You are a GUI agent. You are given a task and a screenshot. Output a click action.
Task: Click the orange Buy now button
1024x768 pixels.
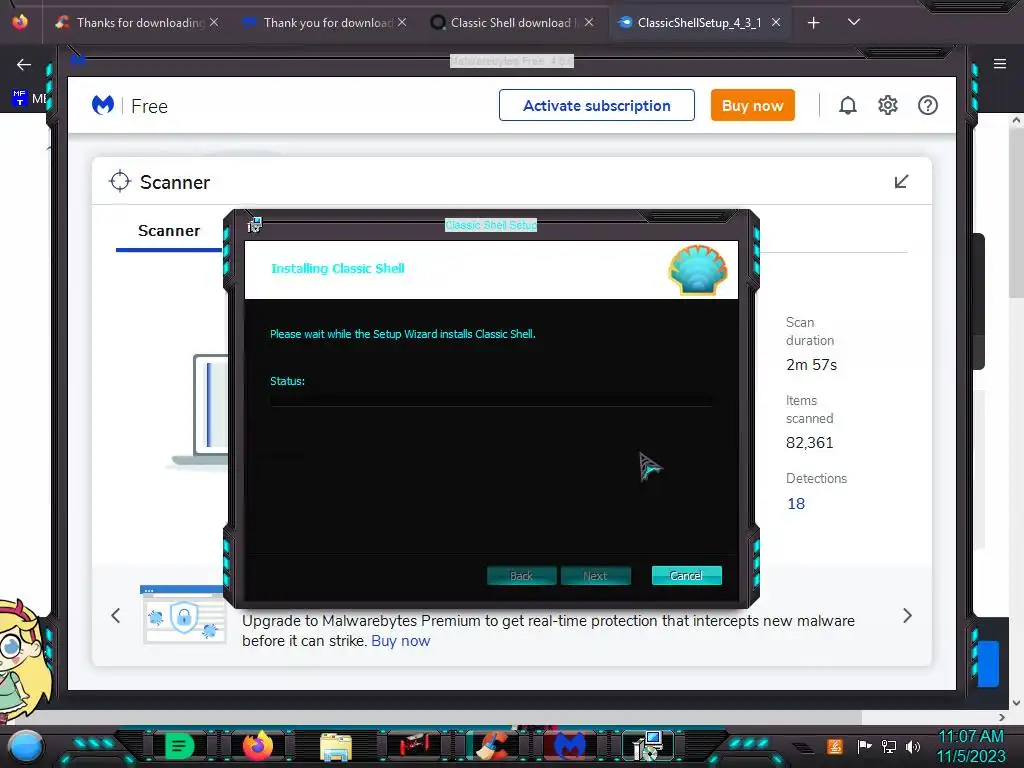coord(752,105)
